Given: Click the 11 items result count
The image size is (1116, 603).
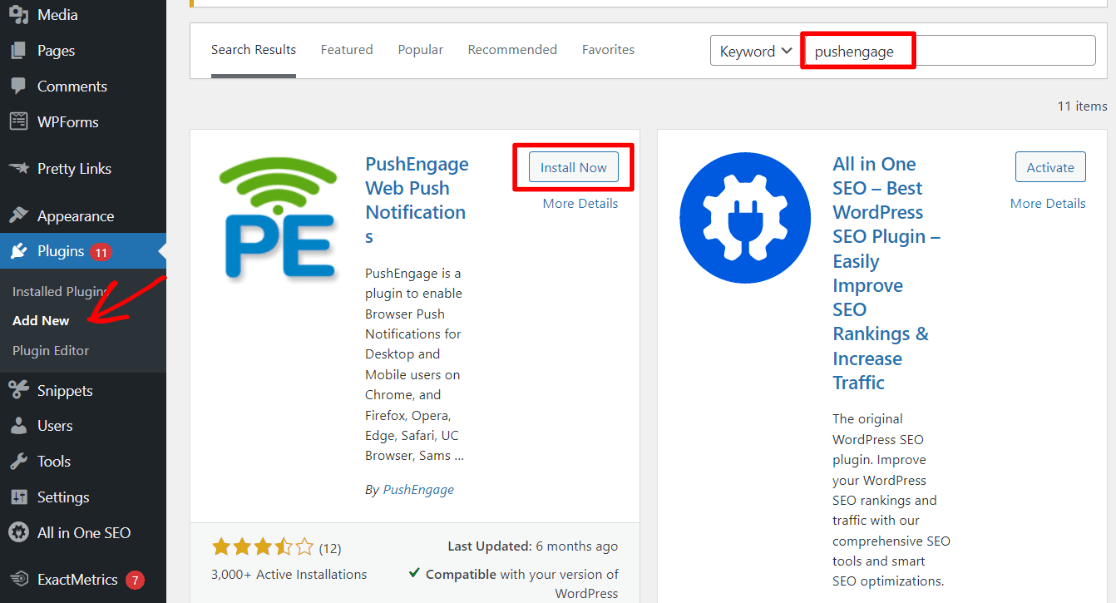Looking at the screenshot, I should pos(1082,106).
